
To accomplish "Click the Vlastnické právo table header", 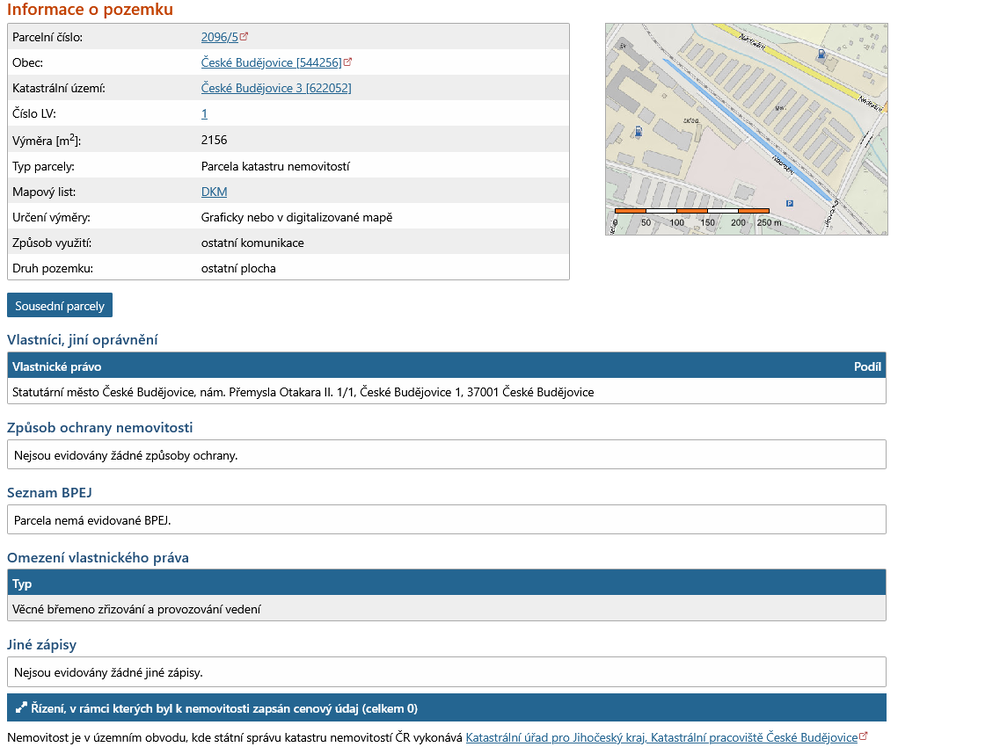I will [57, 366].
